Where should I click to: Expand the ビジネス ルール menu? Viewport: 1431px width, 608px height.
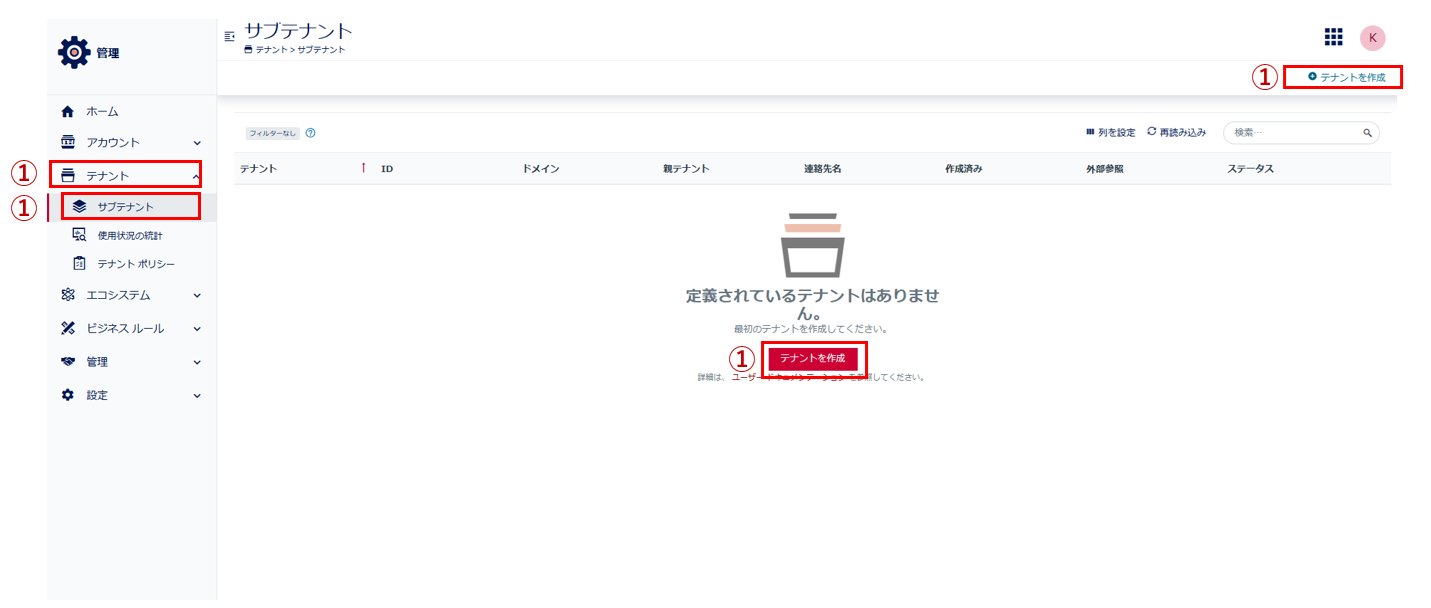[x=125, y=328]
